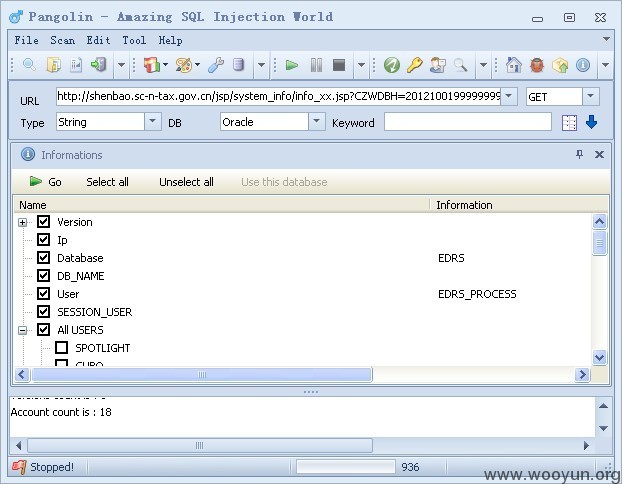Click the home page icon
622x484 pixels.
pyautogui.click(x=513, y=65)
